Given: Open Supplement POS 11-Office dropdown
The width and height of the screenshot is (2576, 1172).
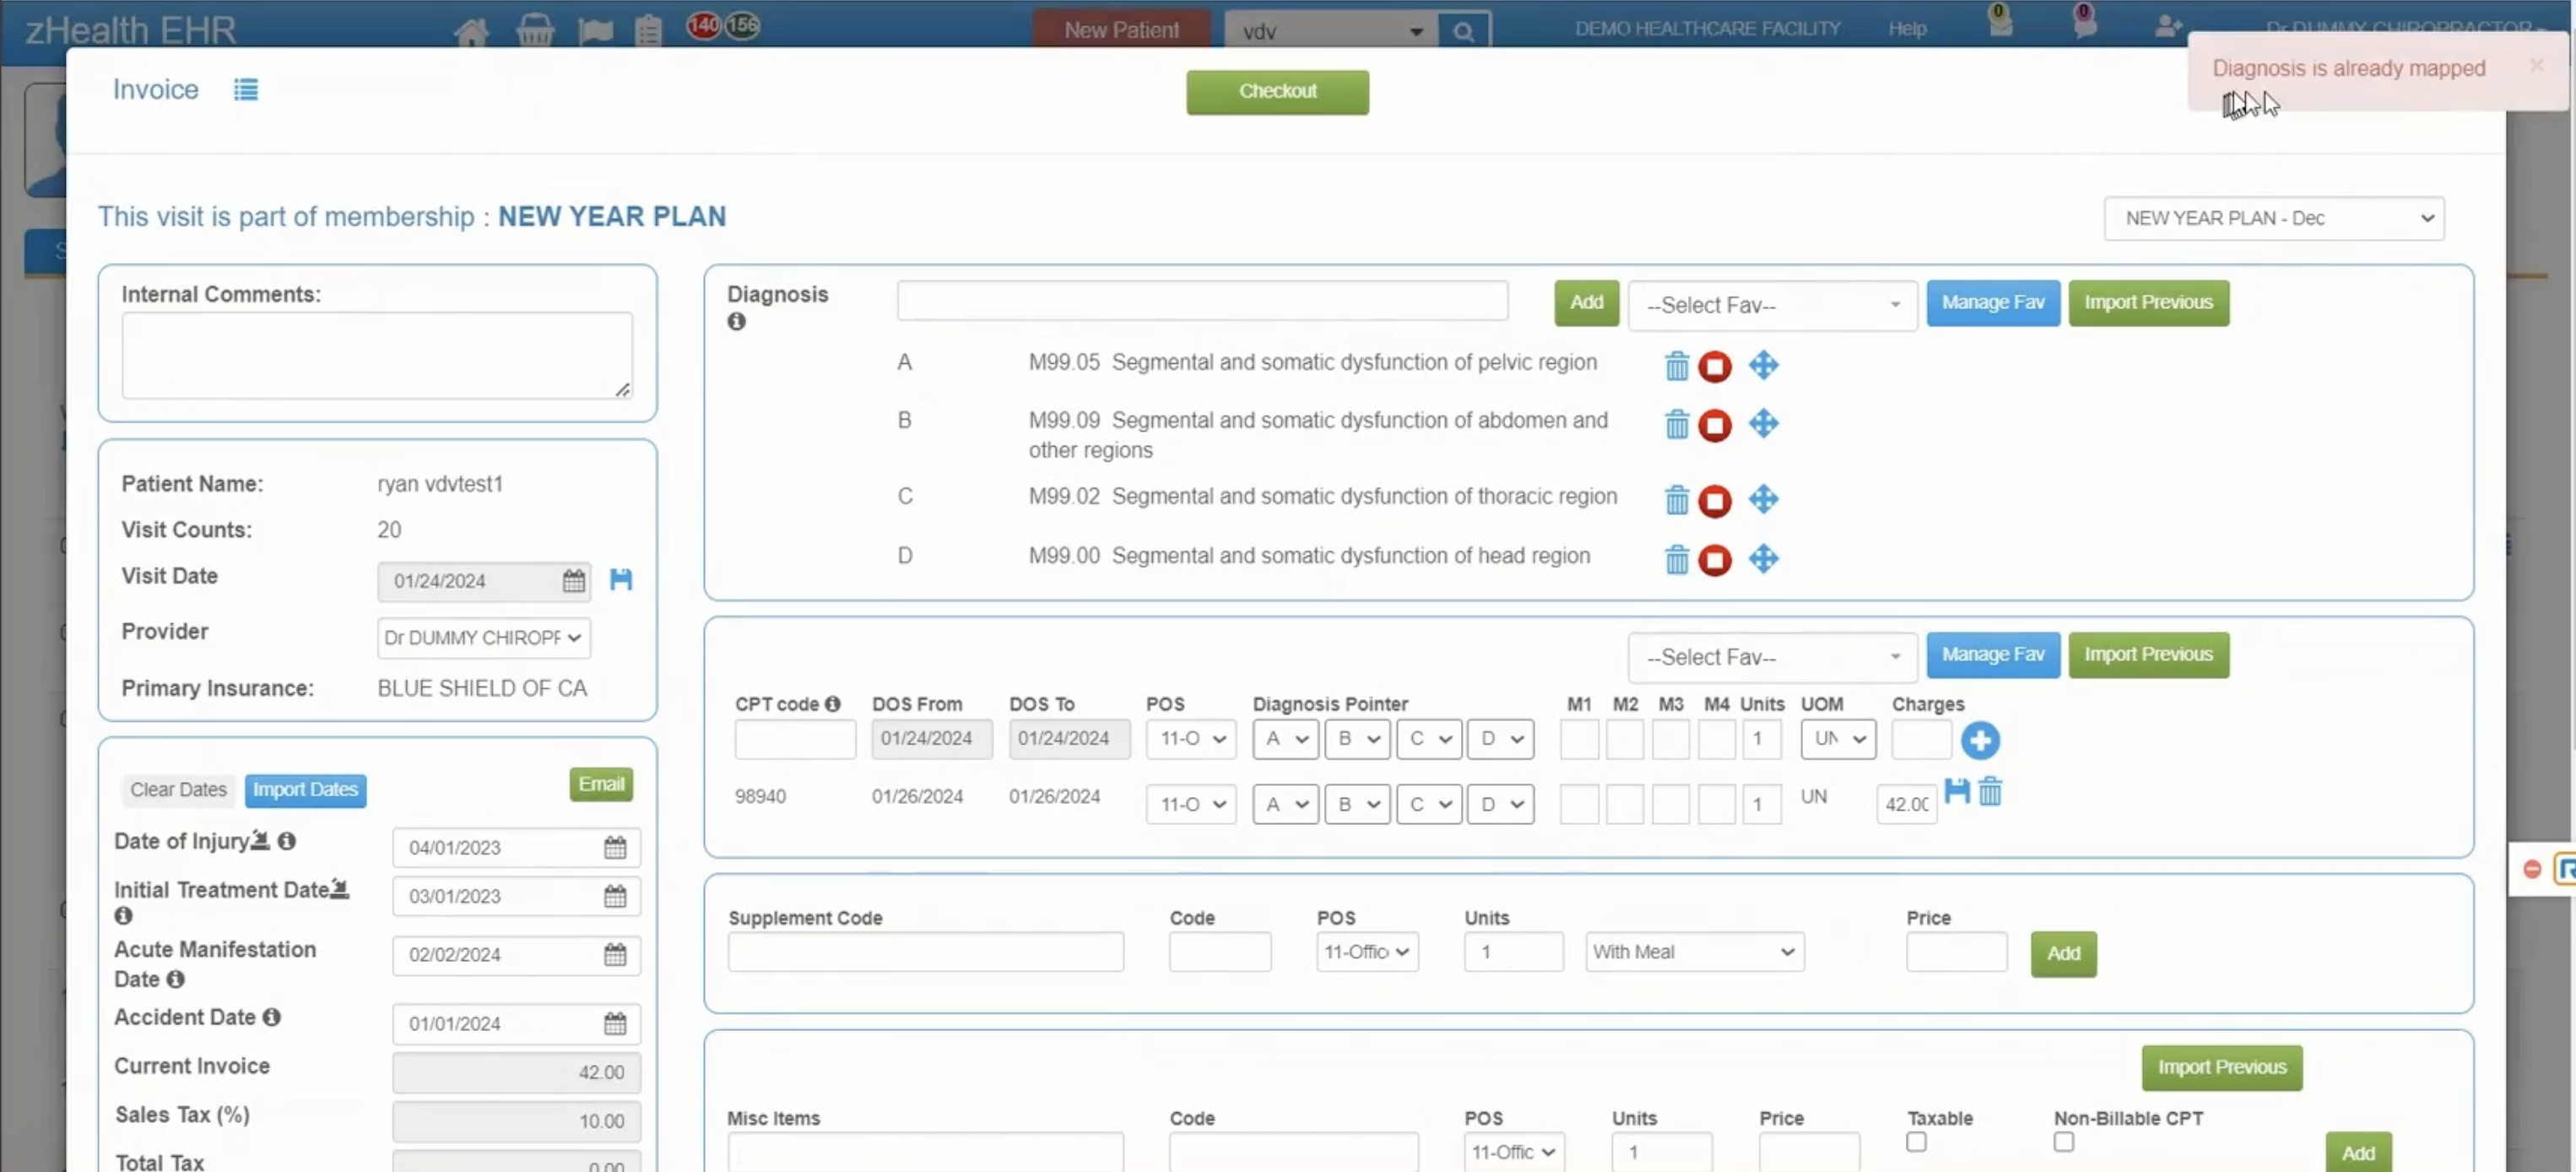Looking at the screenshot, I should click(1366, 951).
